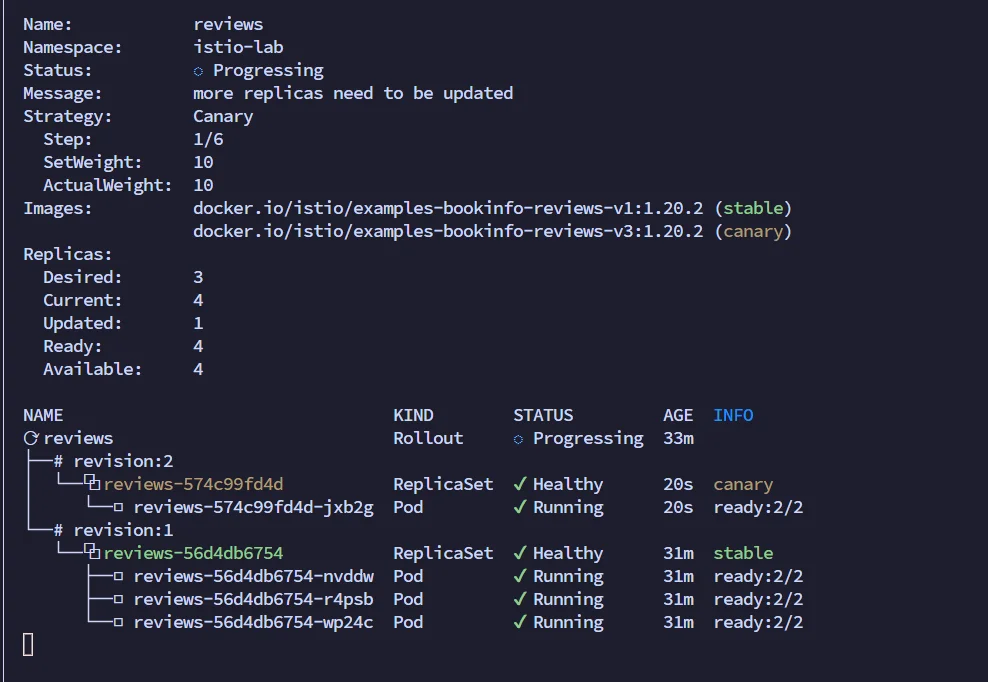Click the Healthy checkmark of stable ReplicaSet
The width and height of the screenshot is (988, 682).
tap(520, 553)
